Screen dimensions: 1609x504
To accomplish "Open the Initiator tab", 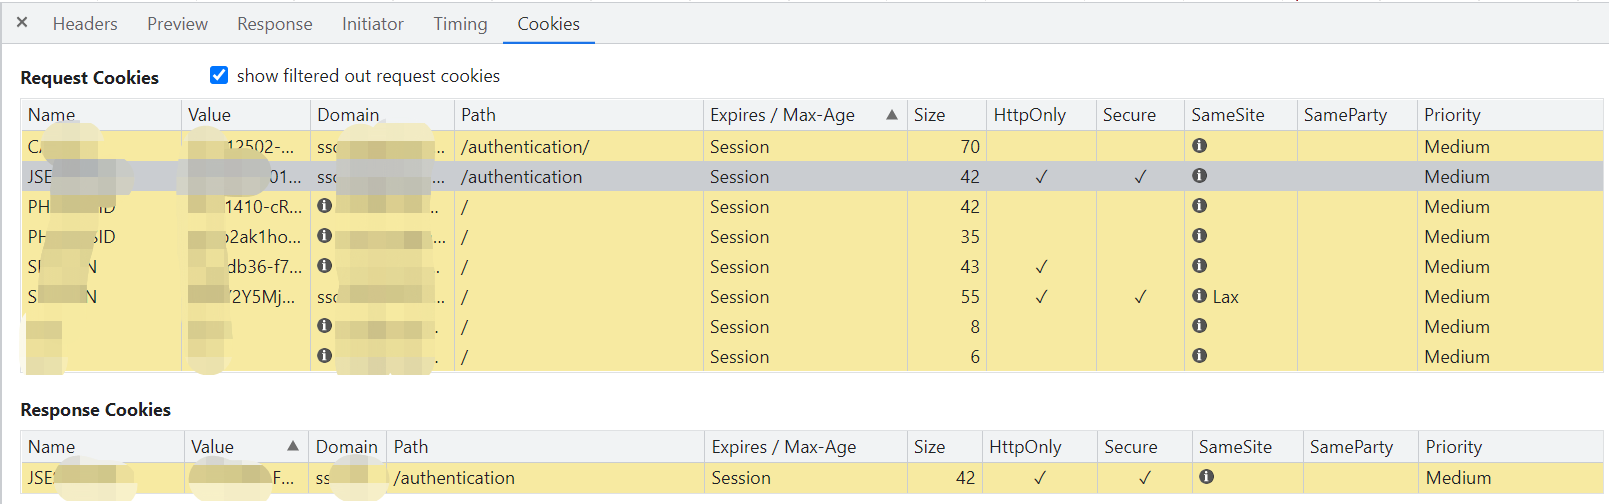I will click(372, 24).
